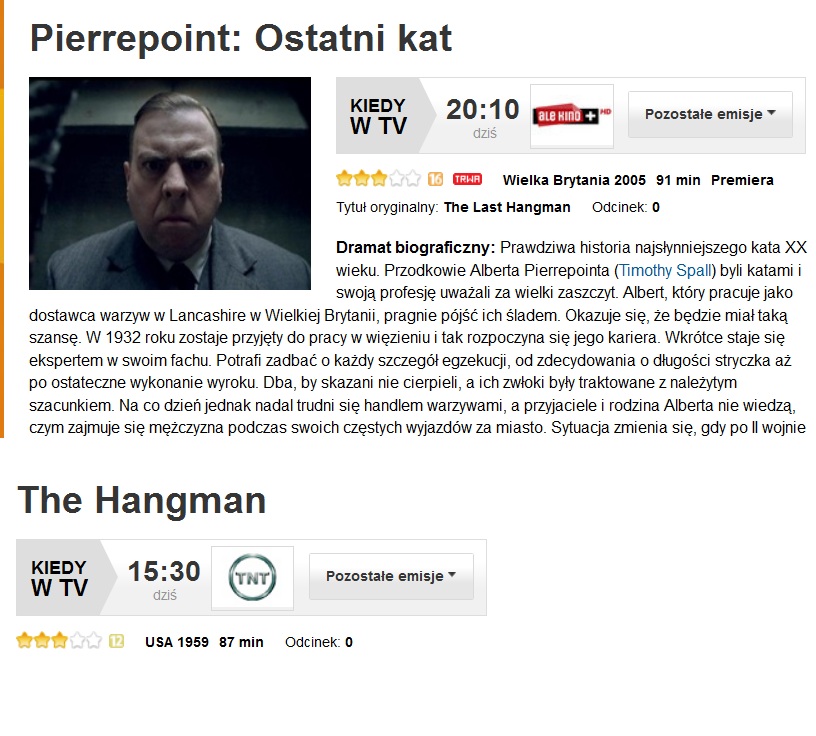Click the age 16 rating badge
The image size is (816, 736).
pyautogui.click(x=435, y=180)
